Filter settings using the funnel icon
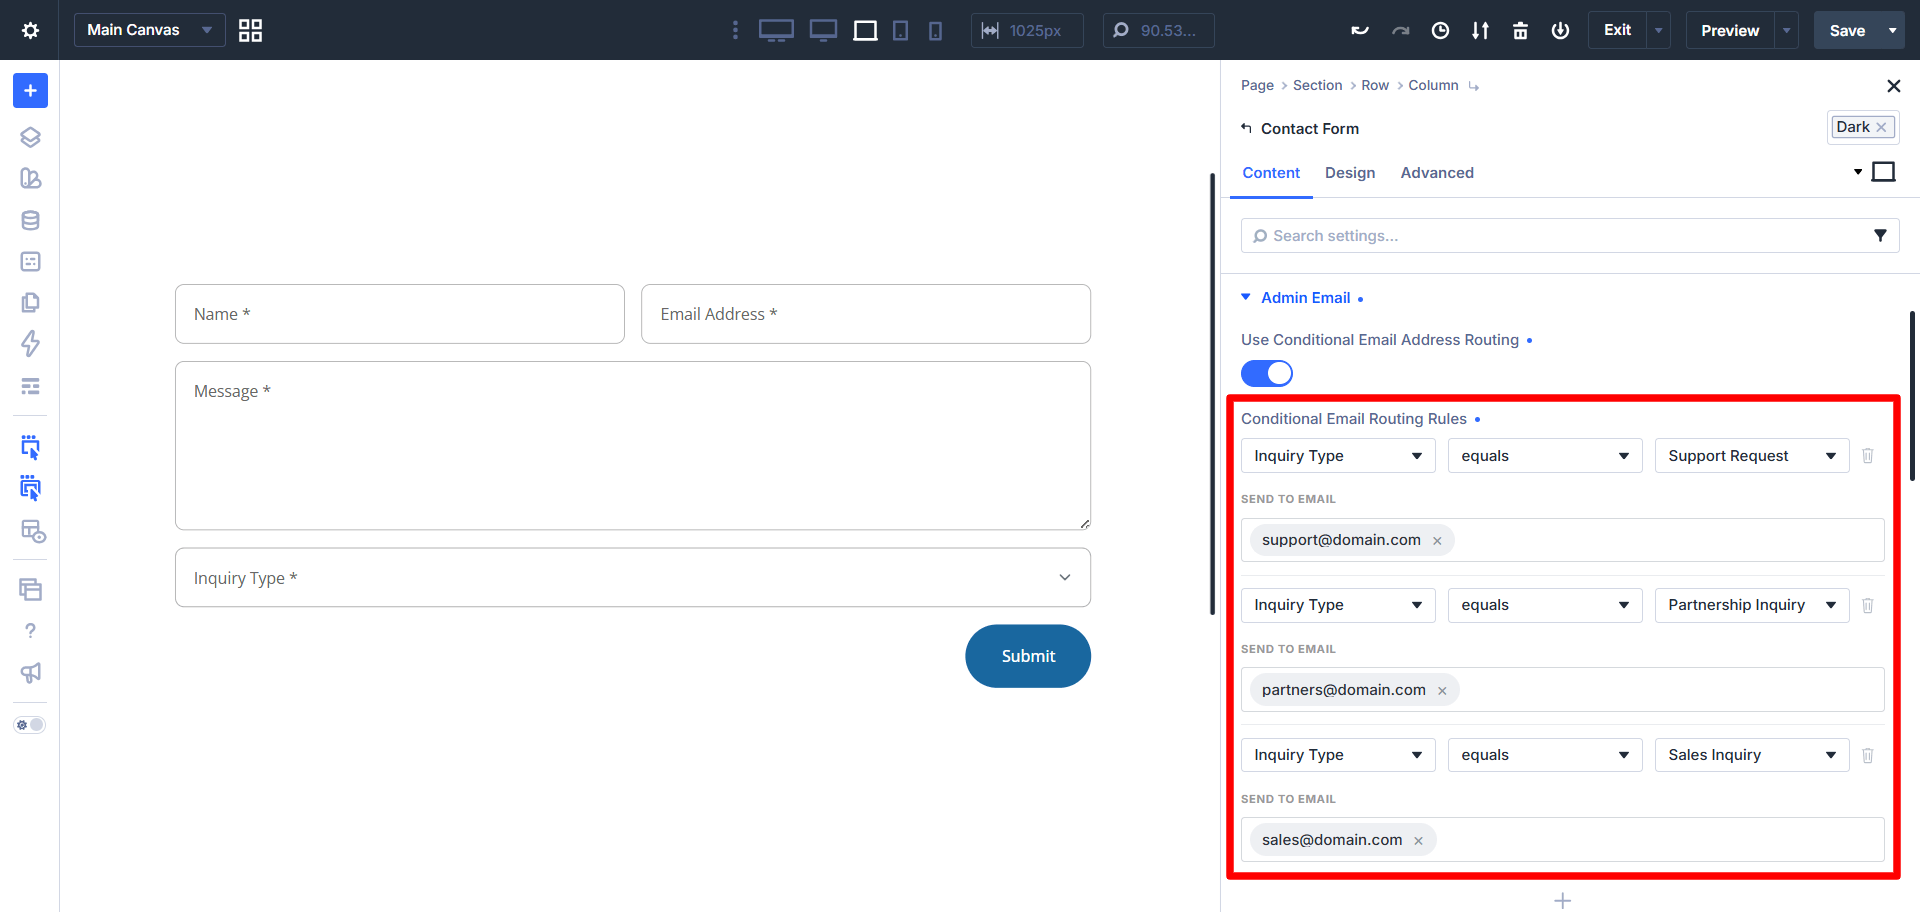The image size is (1920, 912). pyautogui.click(x=1880, y=236)
